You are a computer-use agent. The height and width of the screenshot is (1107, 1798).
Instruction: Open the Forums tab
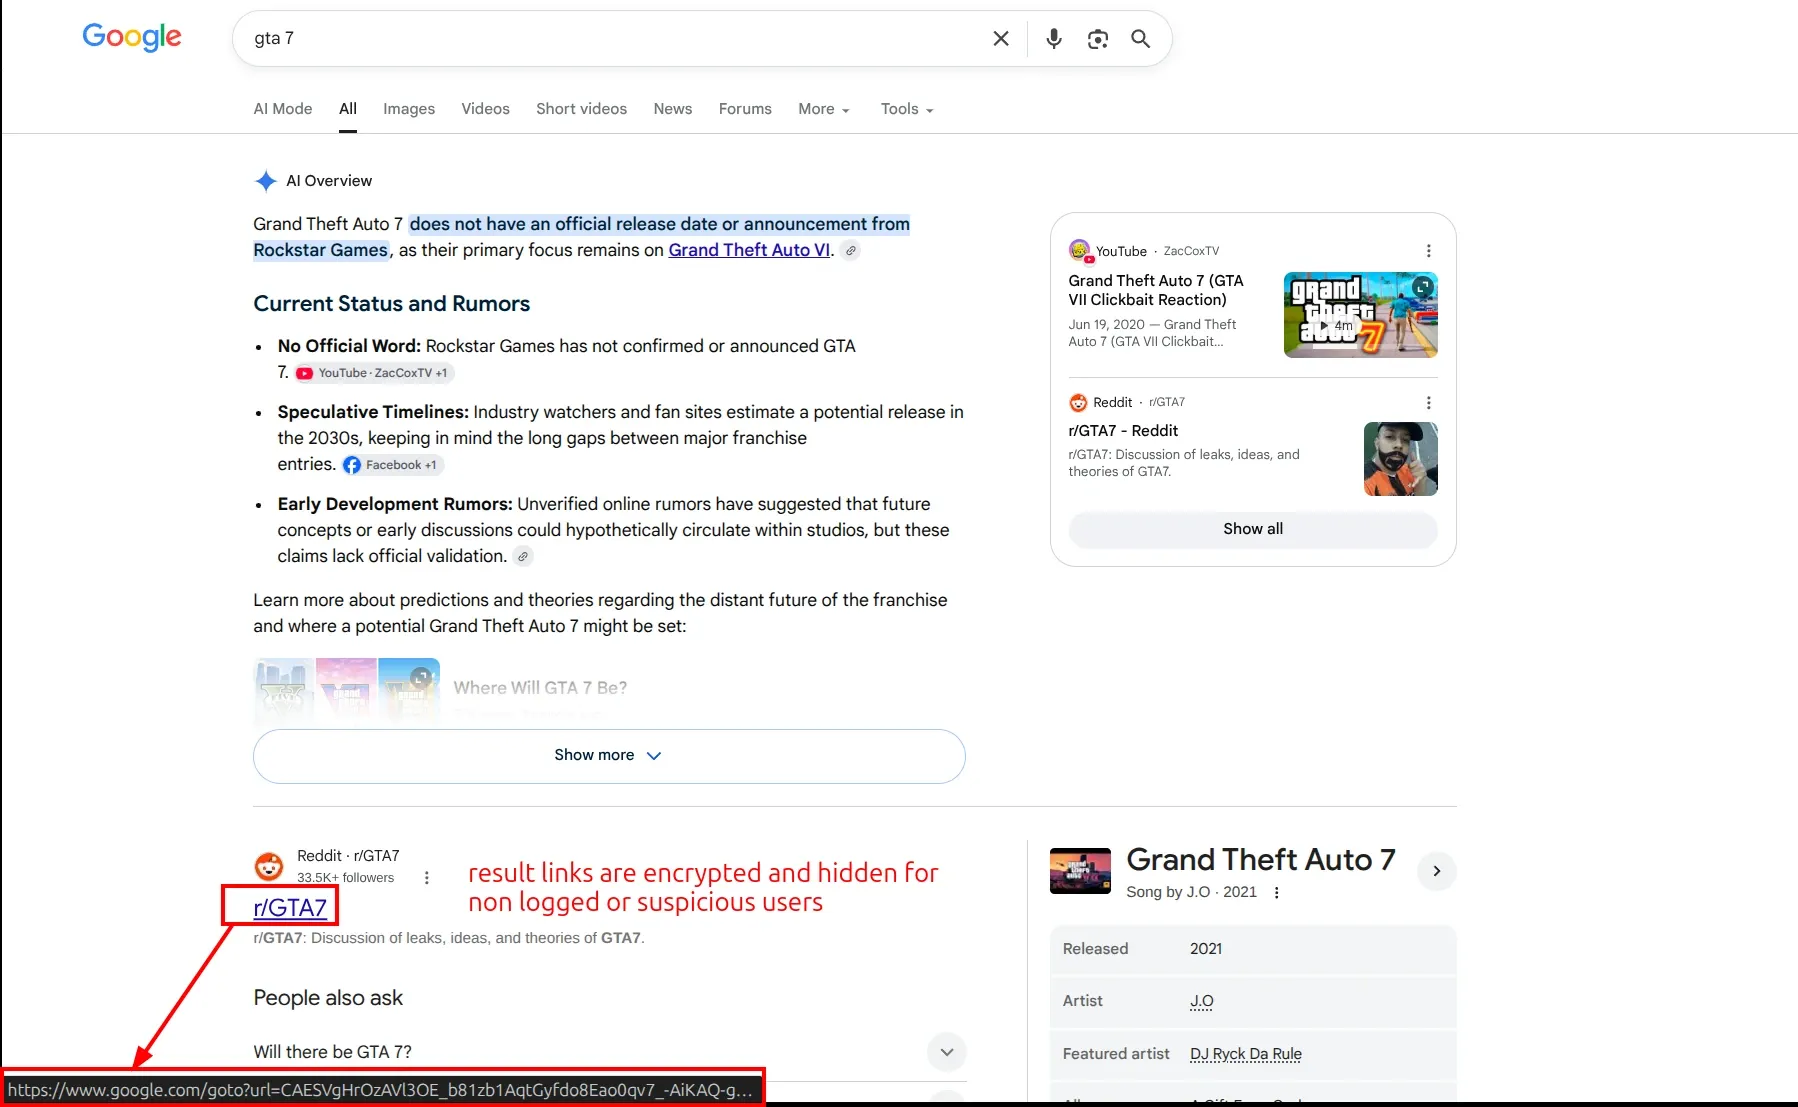pyautogui.click(x=745, y=109)
